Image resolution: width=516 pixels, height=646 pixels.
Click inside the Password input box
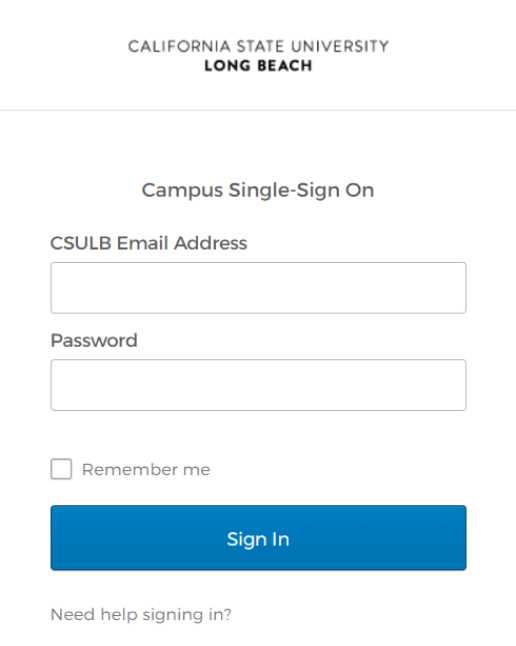click(258, 385)
